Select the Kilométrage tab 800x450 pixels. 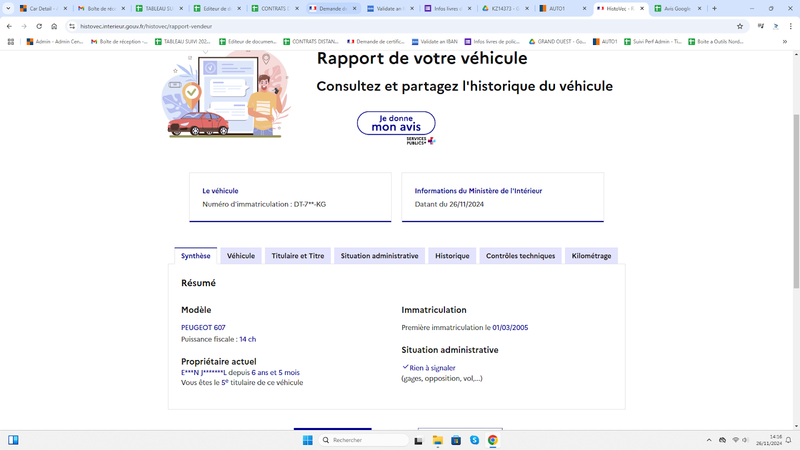pos(591,256)
